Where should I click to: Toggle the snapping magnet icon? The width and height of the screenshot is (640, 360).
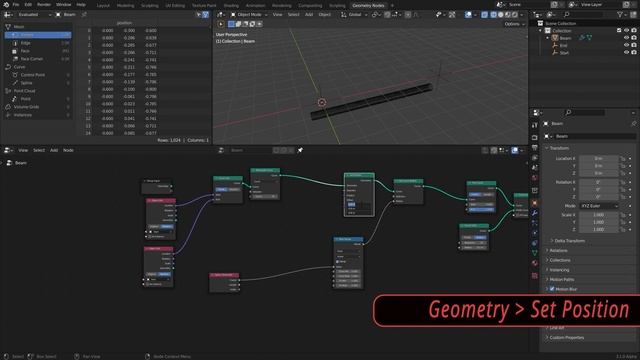[x=387, y=15]
